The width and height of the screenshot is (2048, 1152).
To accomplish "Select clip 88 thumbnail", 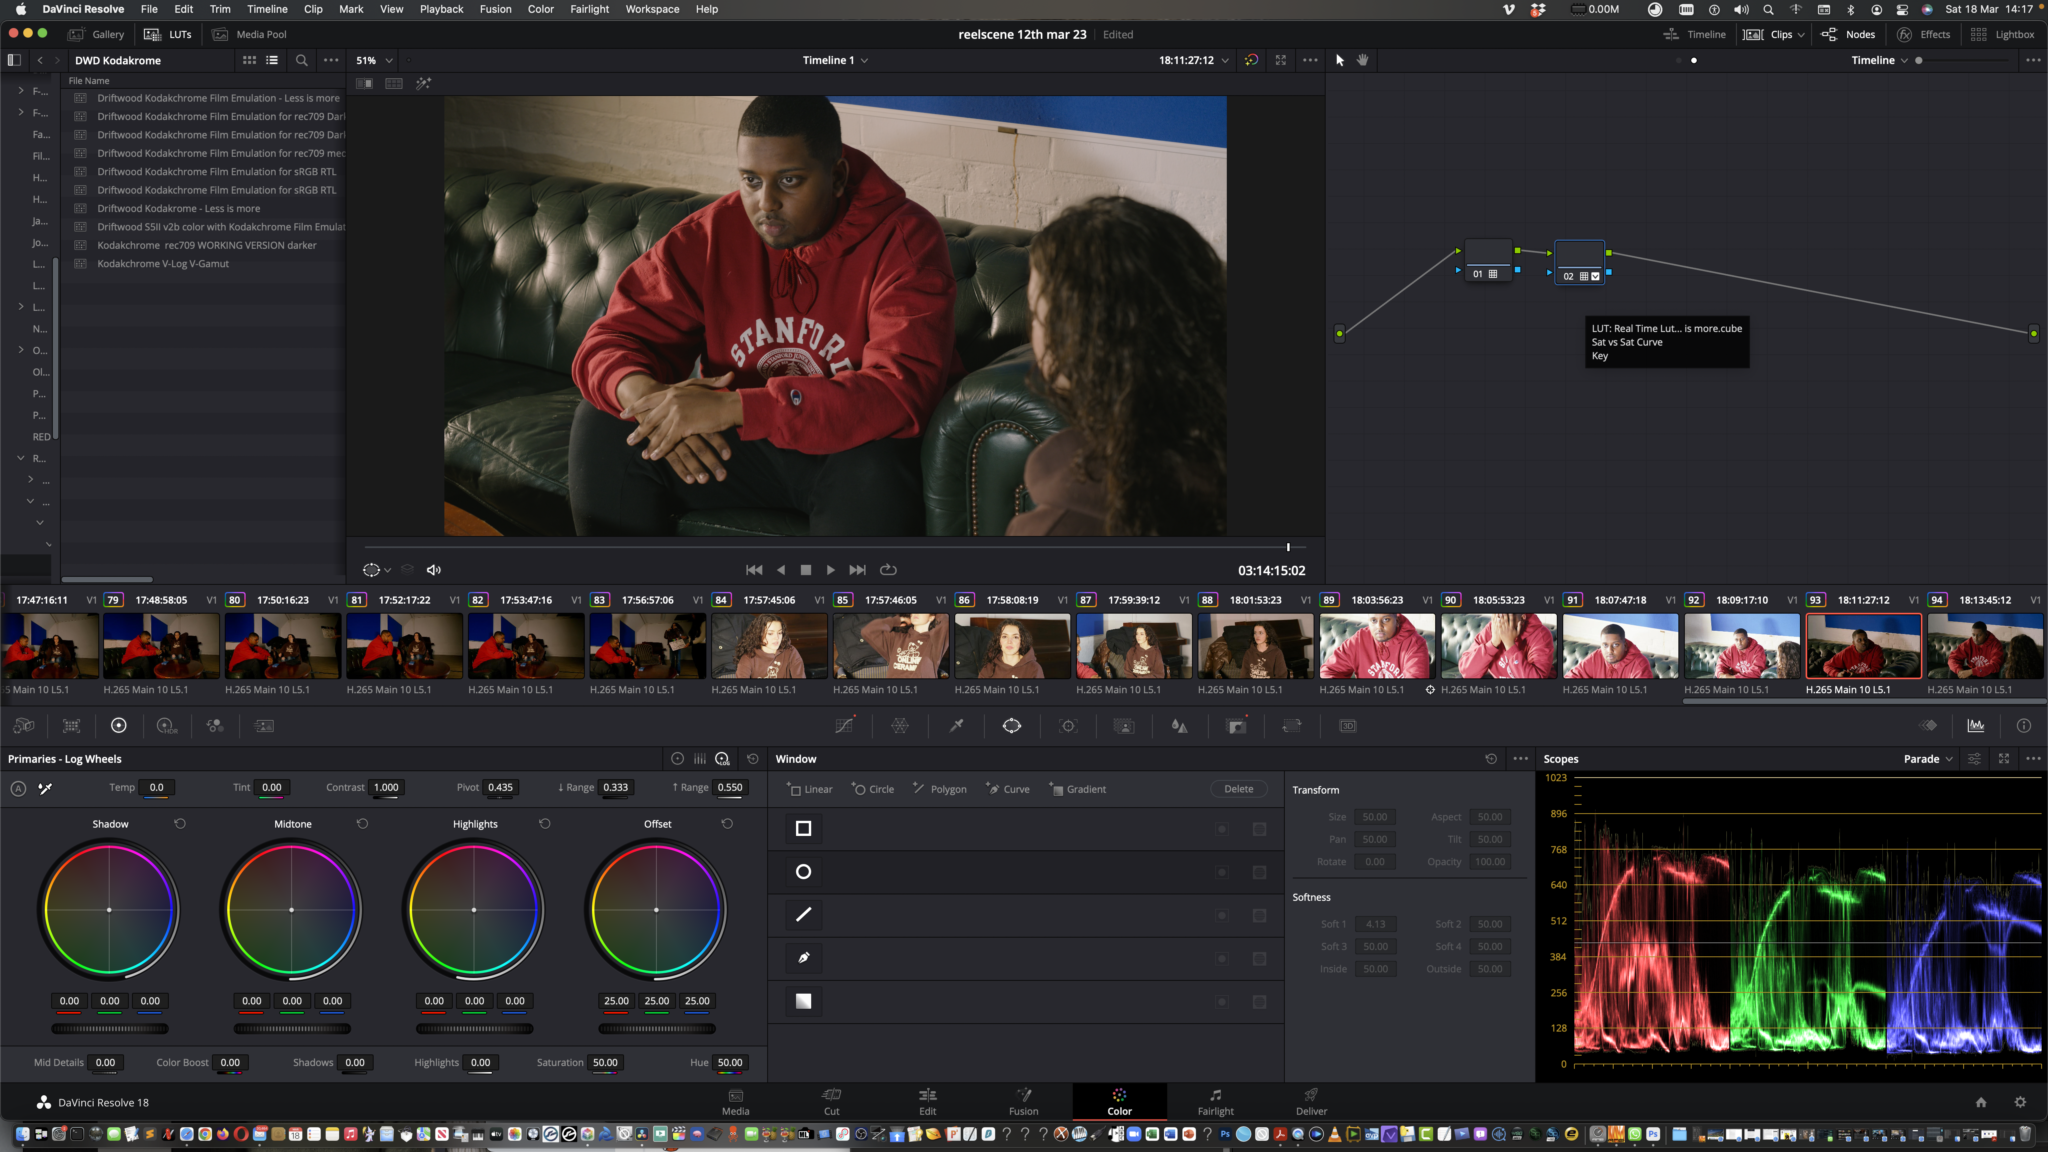I will 1255,646.
